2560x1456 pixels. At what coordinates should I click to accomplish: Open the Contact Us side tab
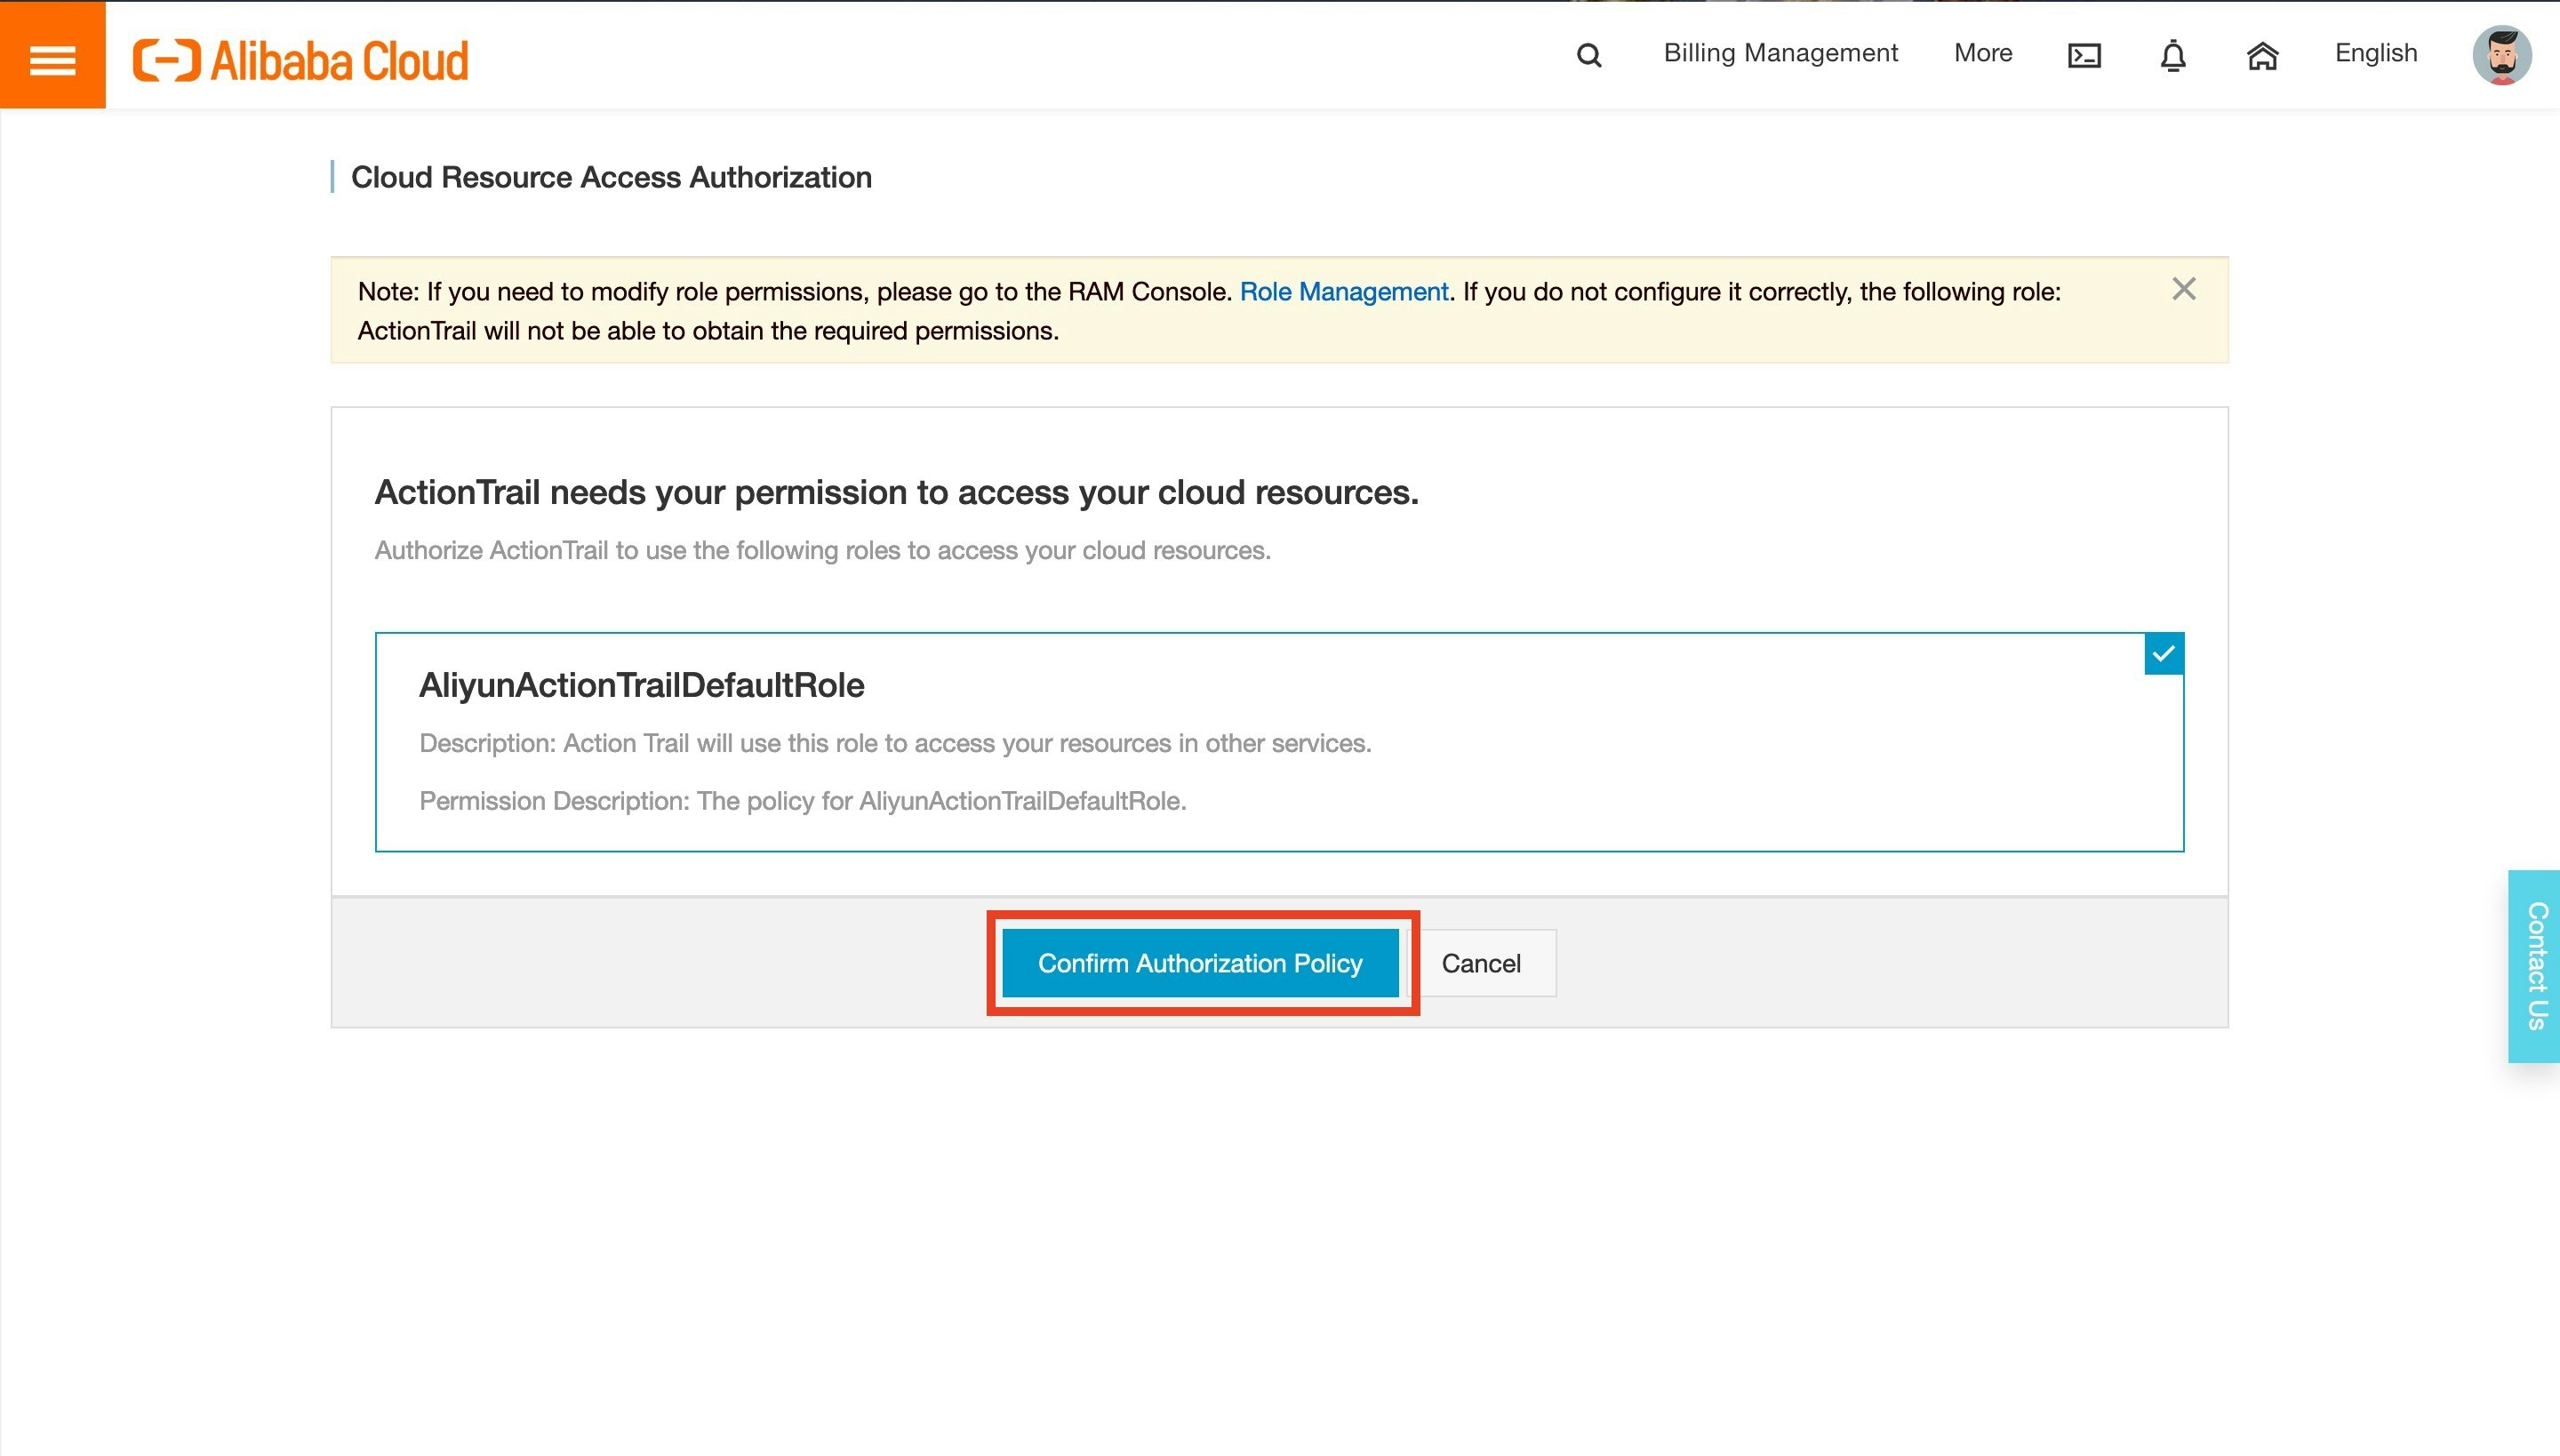tap(2534, 966)
